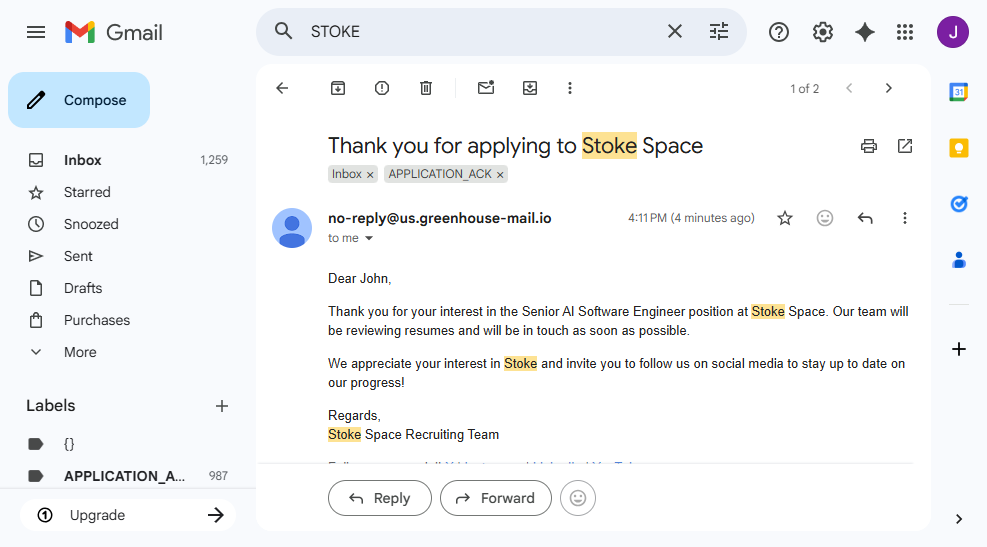Screen dimensions: 987x547
Task: Open the Drafts folder
Action: coord(83,288)
